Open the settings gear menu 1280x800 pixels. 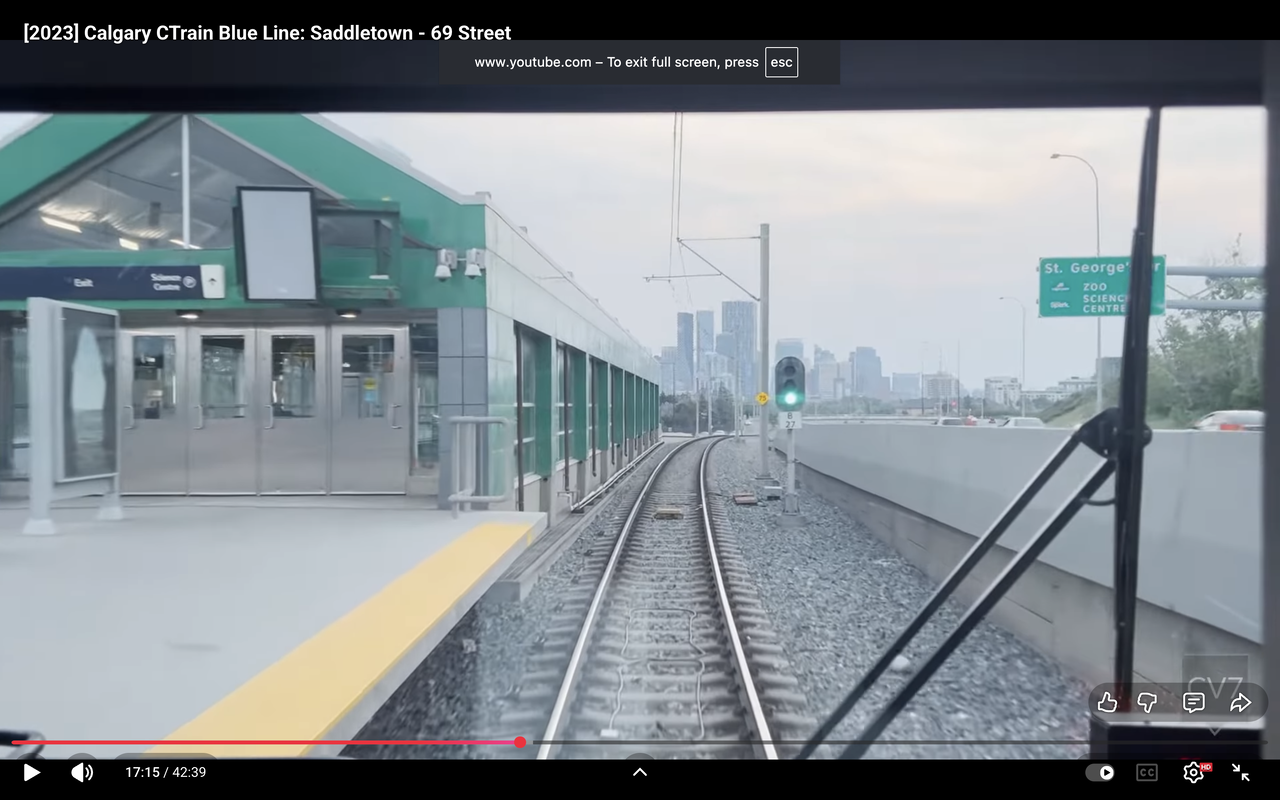(x=1193, y=772)
